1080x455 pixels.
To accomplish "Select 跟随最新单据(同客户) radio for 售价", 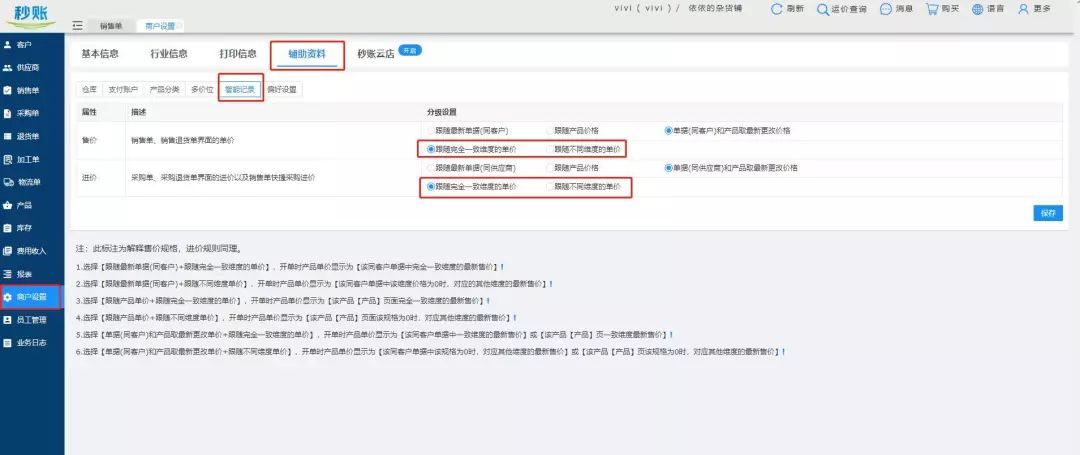I will click(431, 131).
